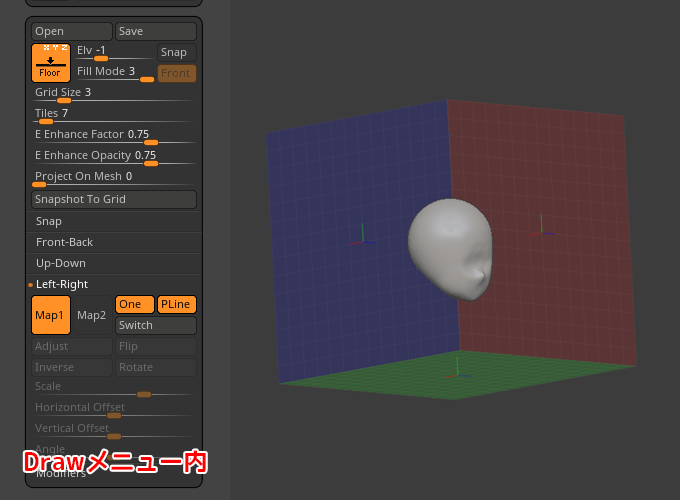Toggle the PLine option
This screenshot has width=680, height=500.
tap(176, 304)
